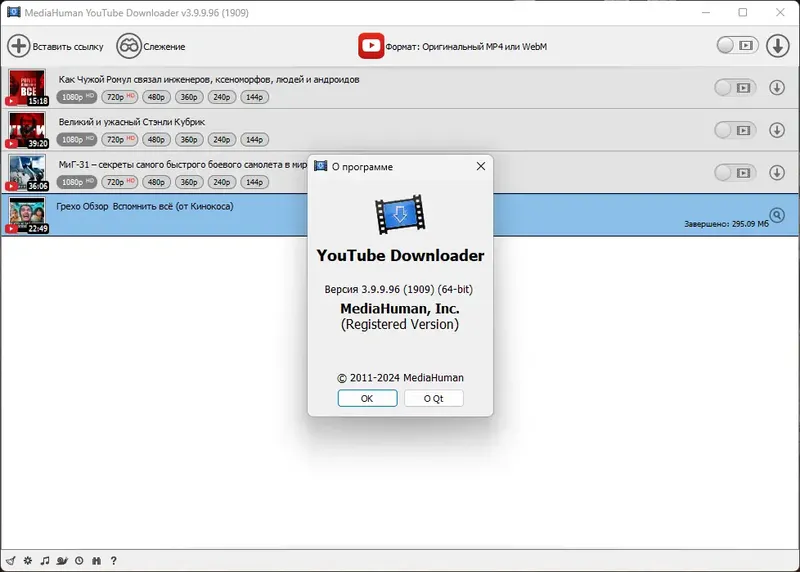
Task: Click the Чужой Ромул video thumbnail
Action: [x=27, y=88]
